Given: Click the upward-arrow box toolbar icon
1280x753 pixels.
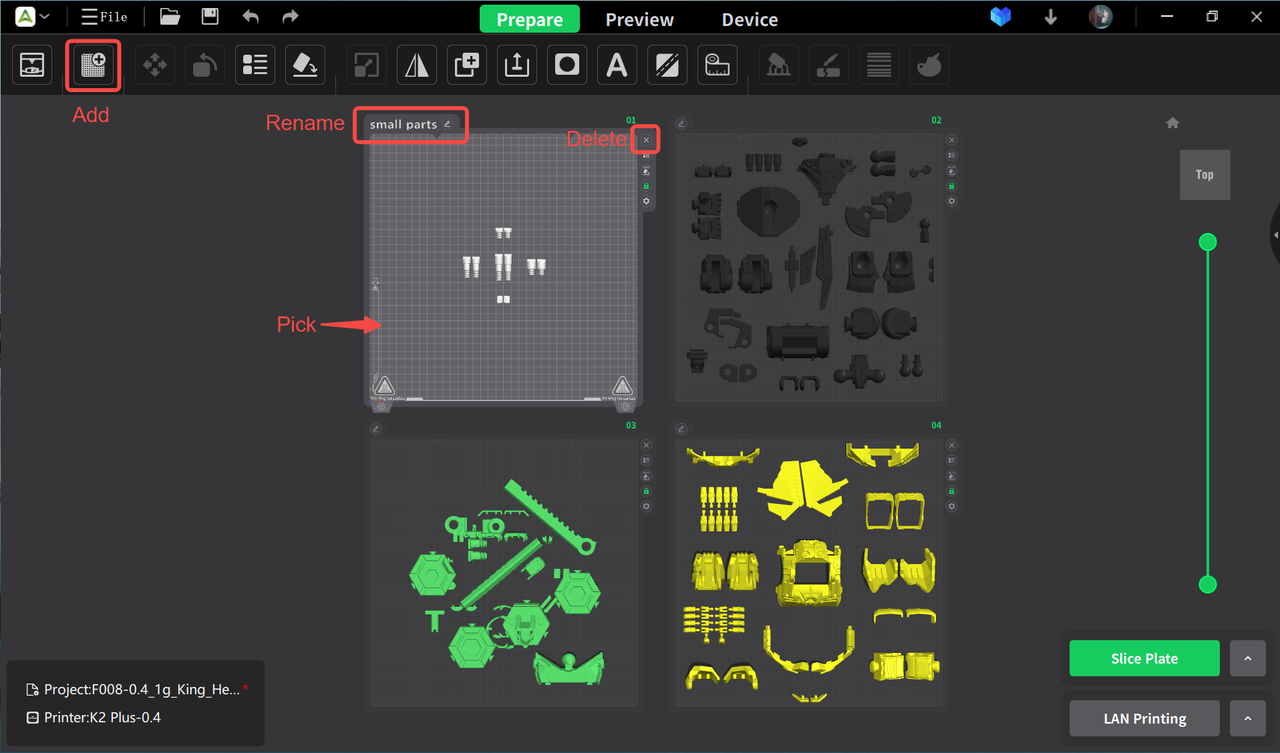Looking at the screenshot, I should pyautogui.click(x=516, y=65).
